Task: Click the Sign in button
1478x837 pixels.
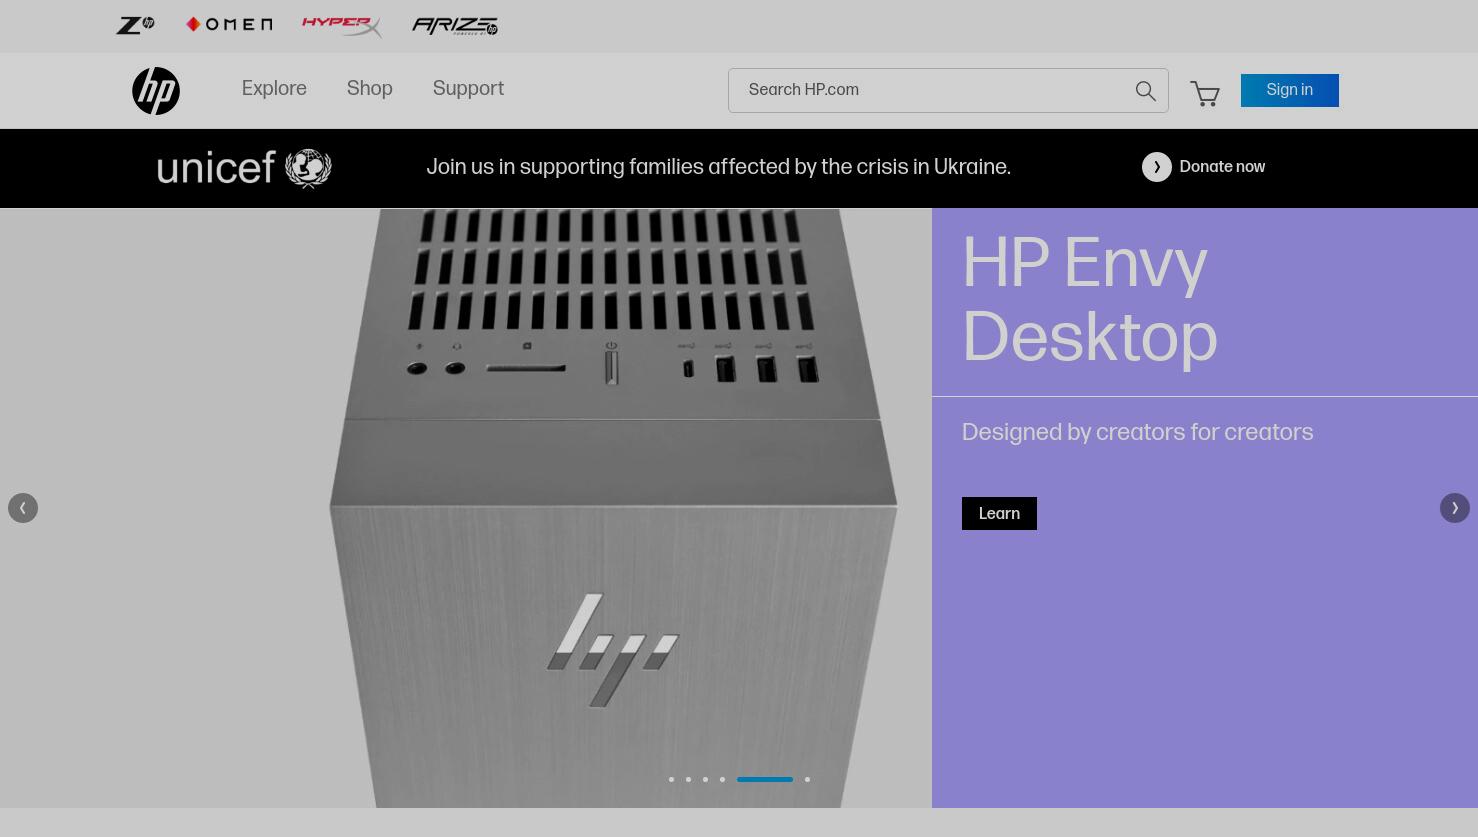Action: tap(1290, 90)
